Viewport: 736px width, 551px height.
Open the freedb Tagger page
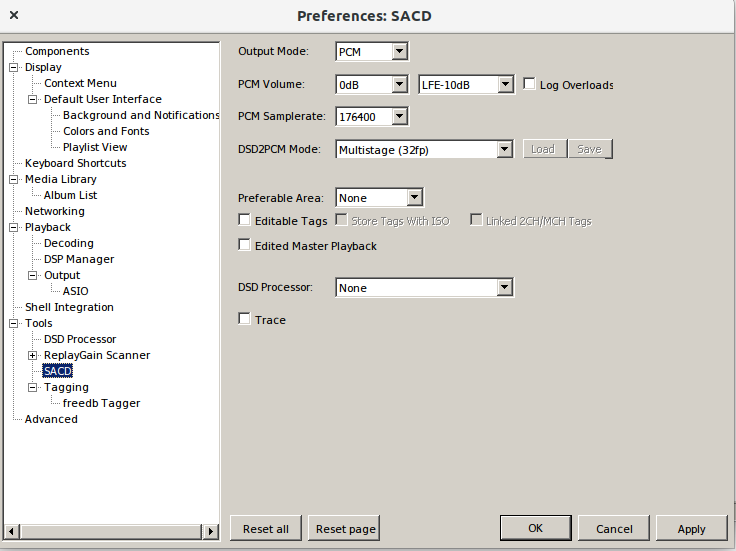point(101,403)
